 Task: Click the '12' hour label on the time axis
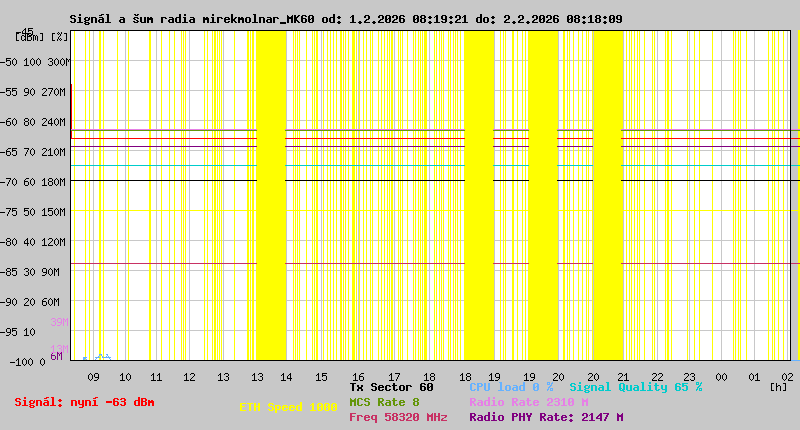pyautogui.click(x=189, y=377)
